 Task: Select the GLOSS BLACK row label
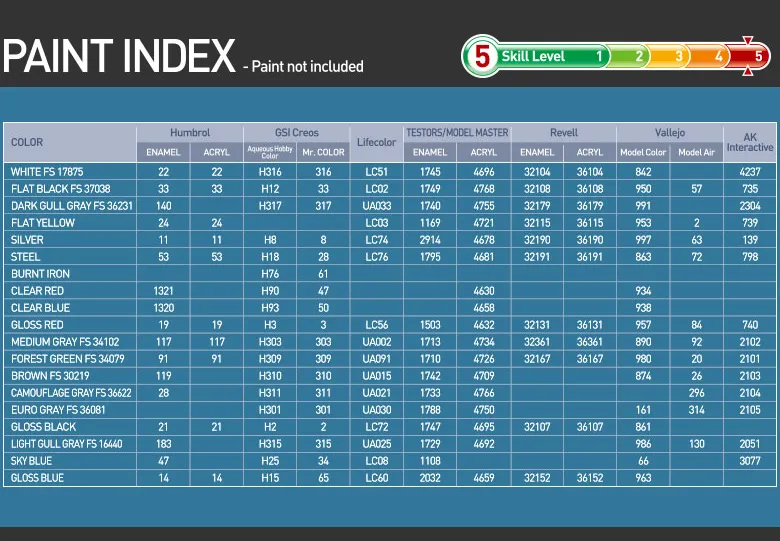pos(43,427)
